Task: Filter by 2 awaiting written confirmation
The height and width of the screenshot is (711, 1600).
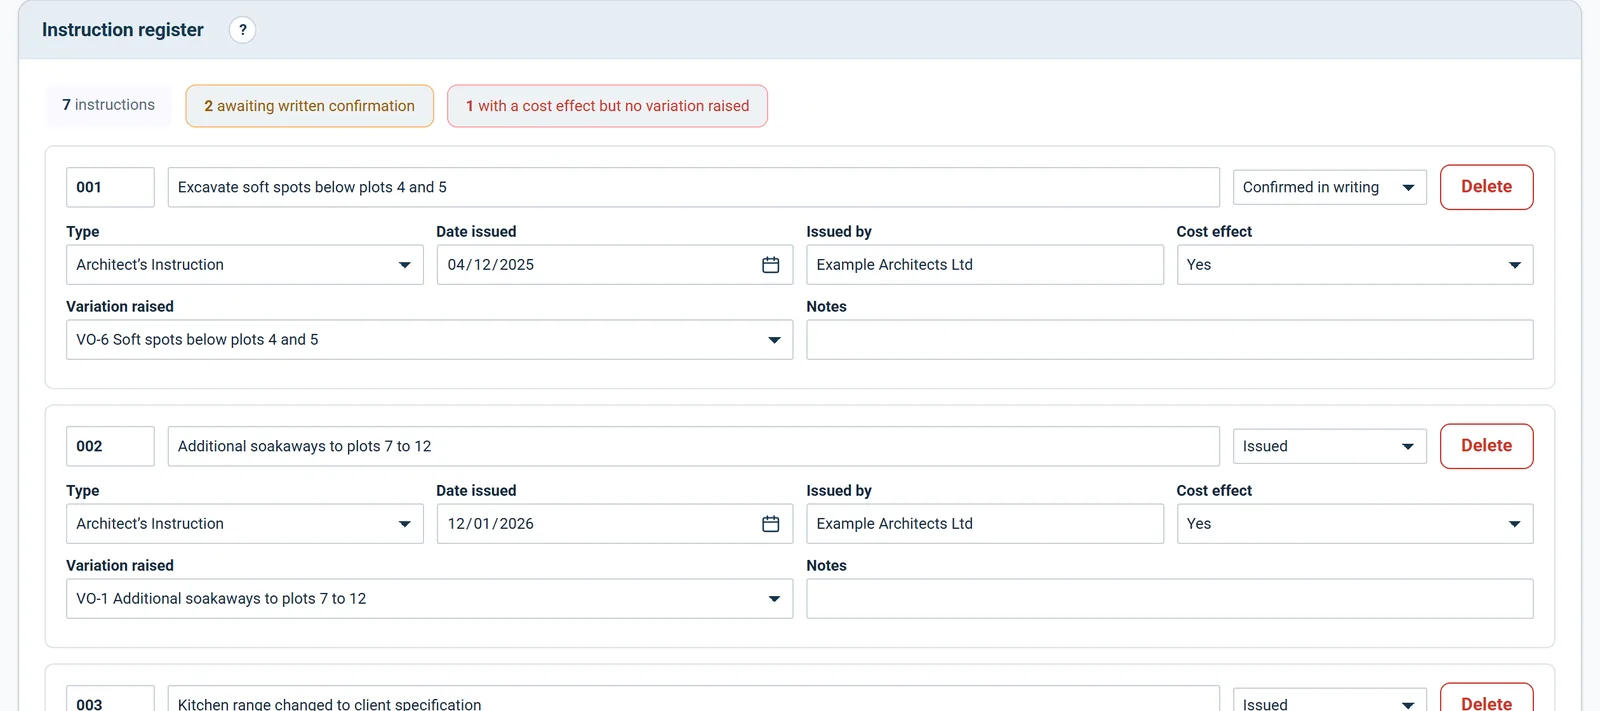Action: pos(309,106)
